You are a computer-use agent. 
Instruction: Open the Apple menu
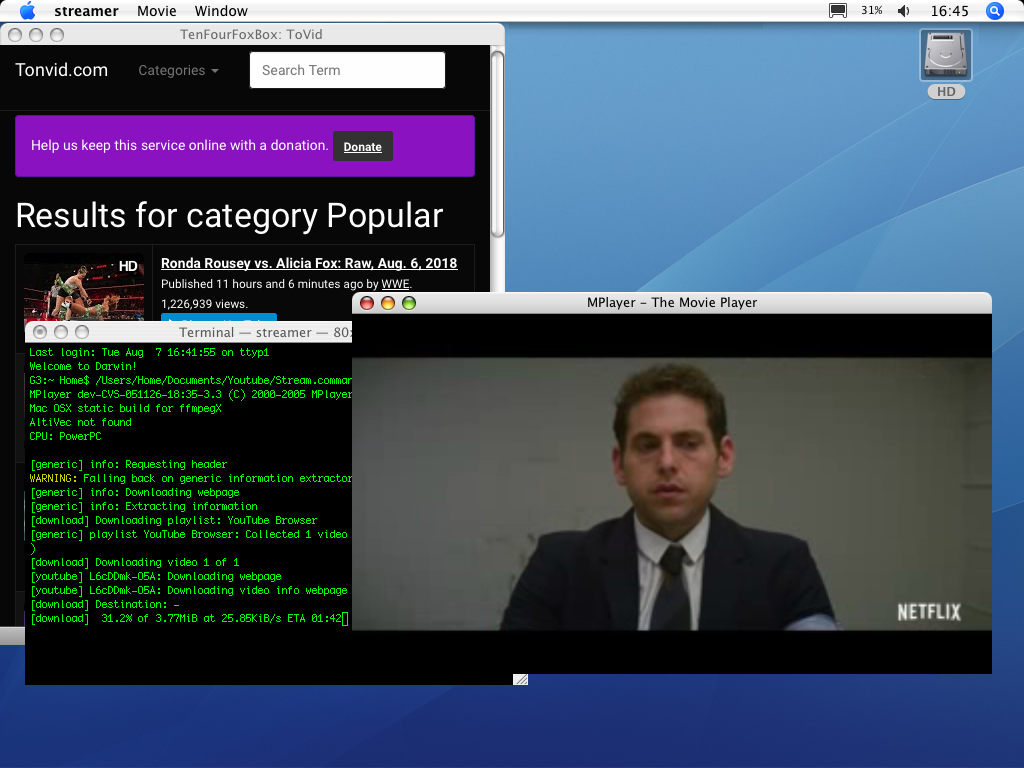pyautogui.click(x=27, y=10)
